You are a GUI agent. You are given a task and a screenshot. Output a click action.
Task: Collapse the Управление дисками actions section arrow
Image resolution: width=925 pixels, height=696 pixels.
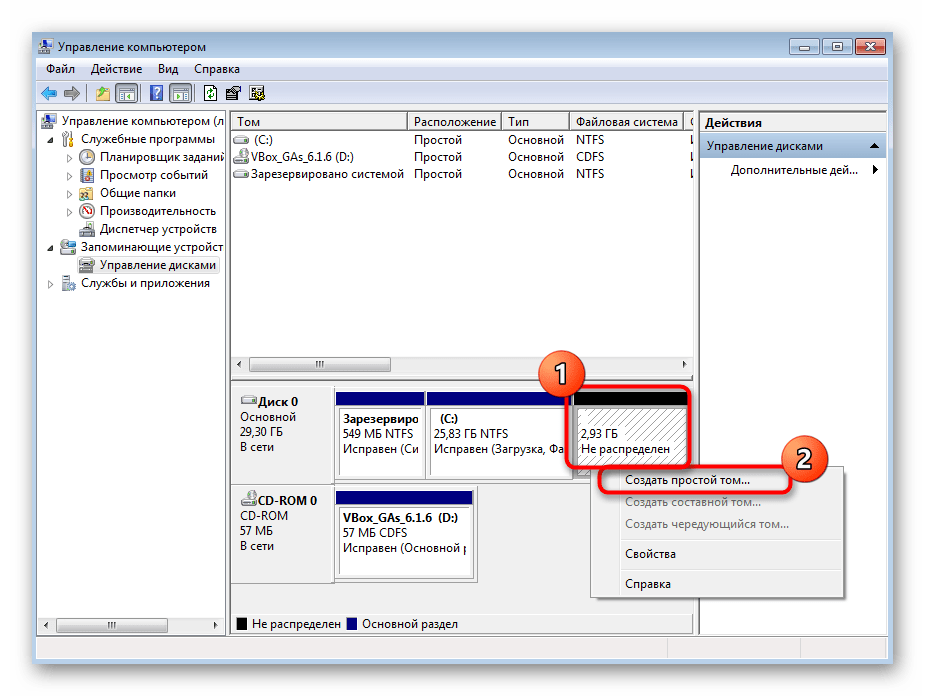874,146
